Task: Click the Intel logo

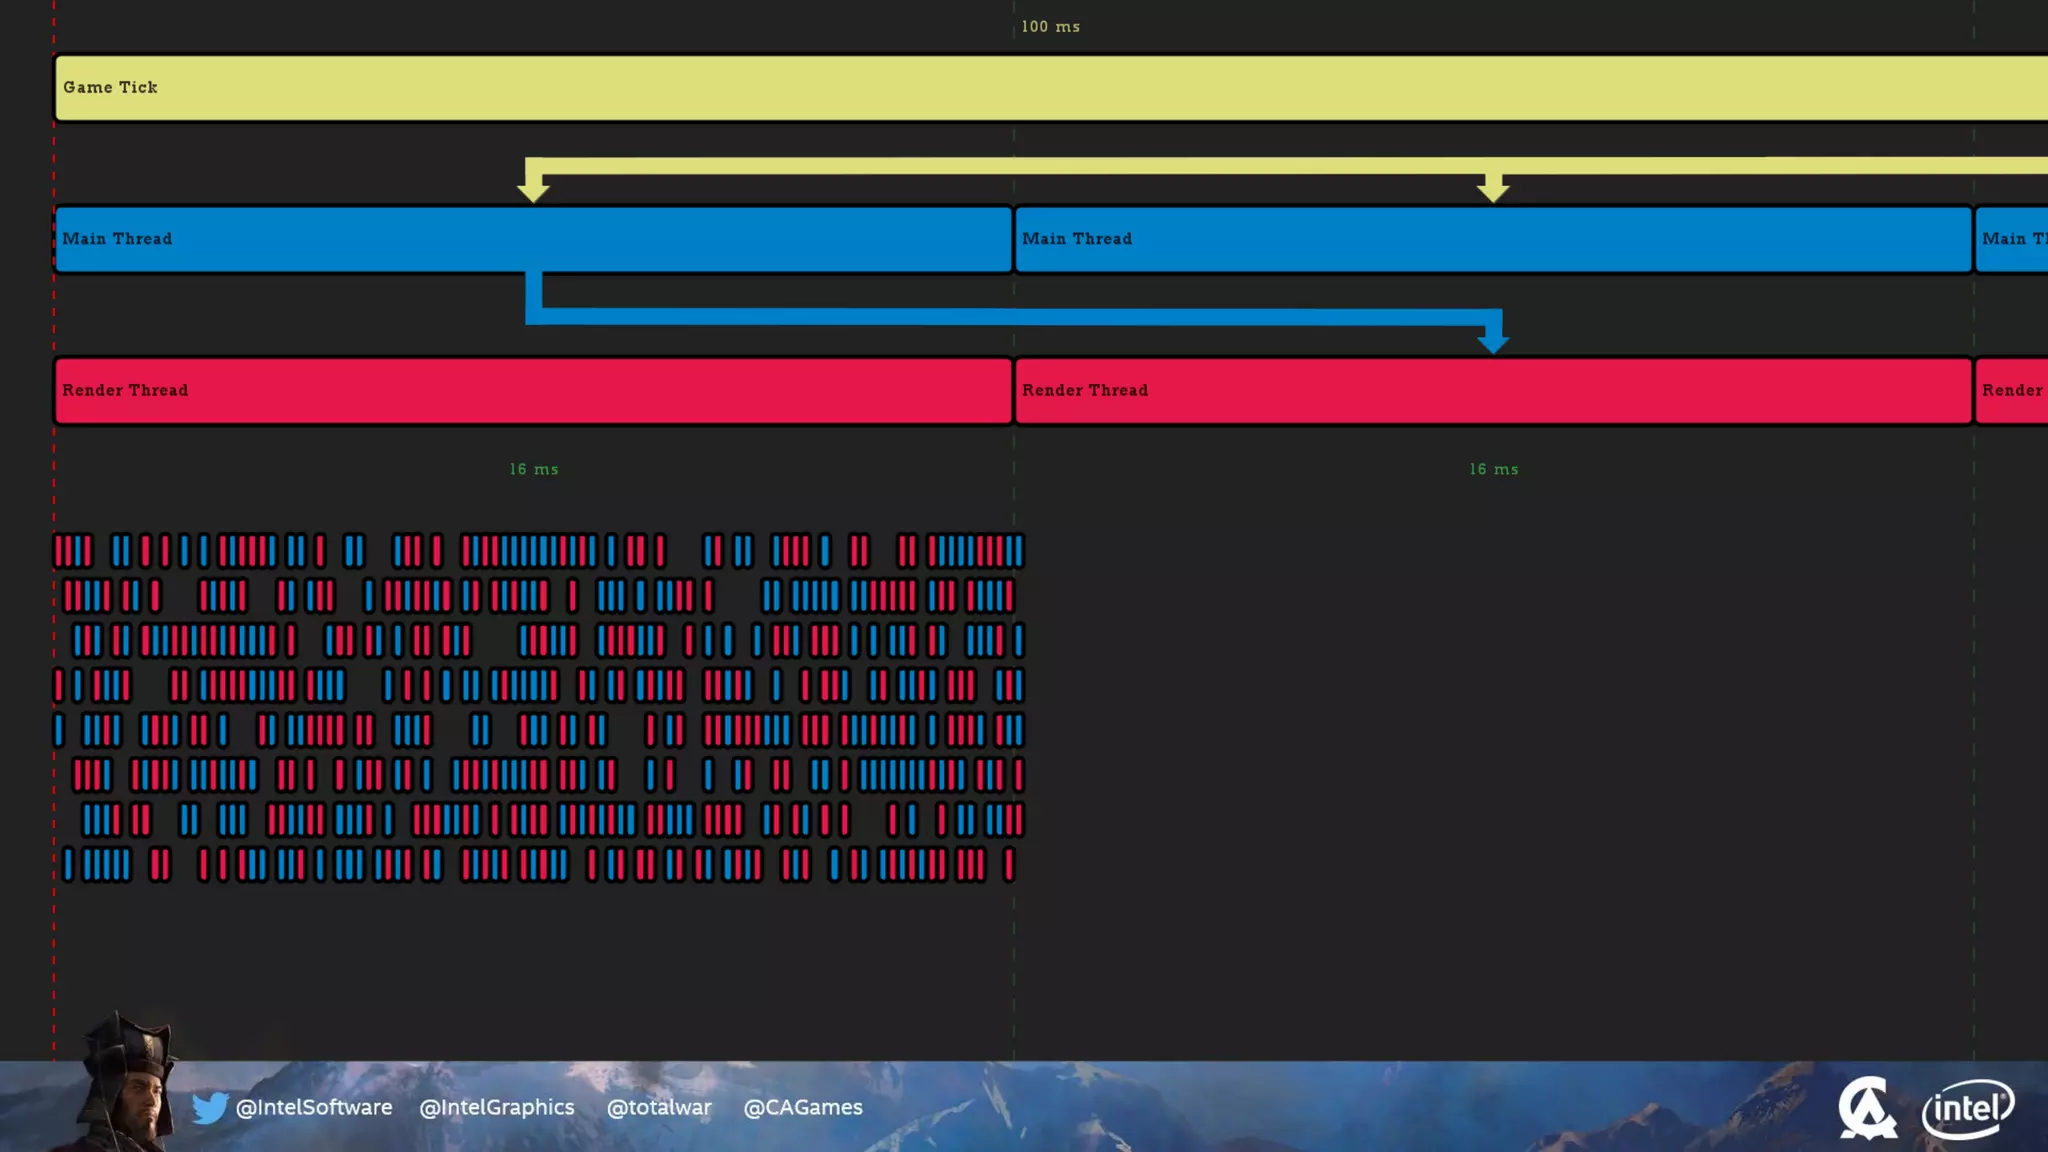Action: [1967, 1108]
